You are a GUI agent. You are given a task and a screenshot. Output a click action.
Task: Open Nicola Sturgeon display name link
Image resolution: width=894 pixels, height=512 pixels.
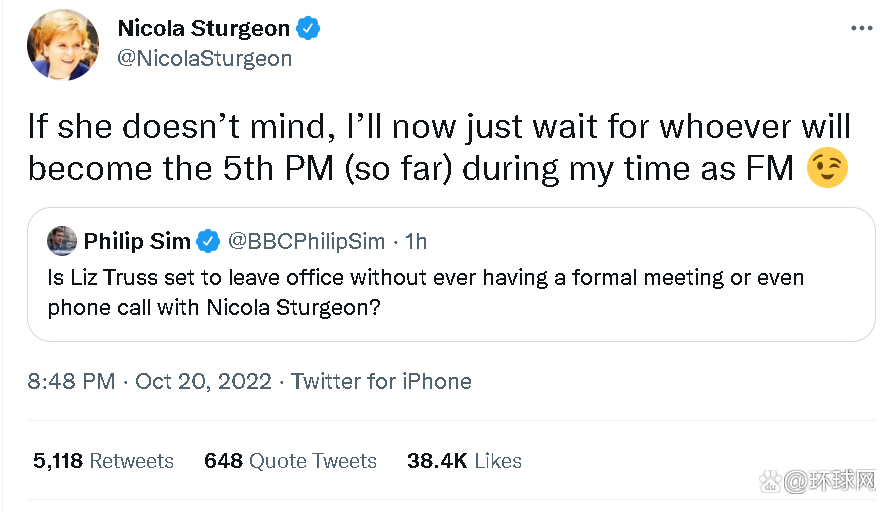click(x=204, y=28)
